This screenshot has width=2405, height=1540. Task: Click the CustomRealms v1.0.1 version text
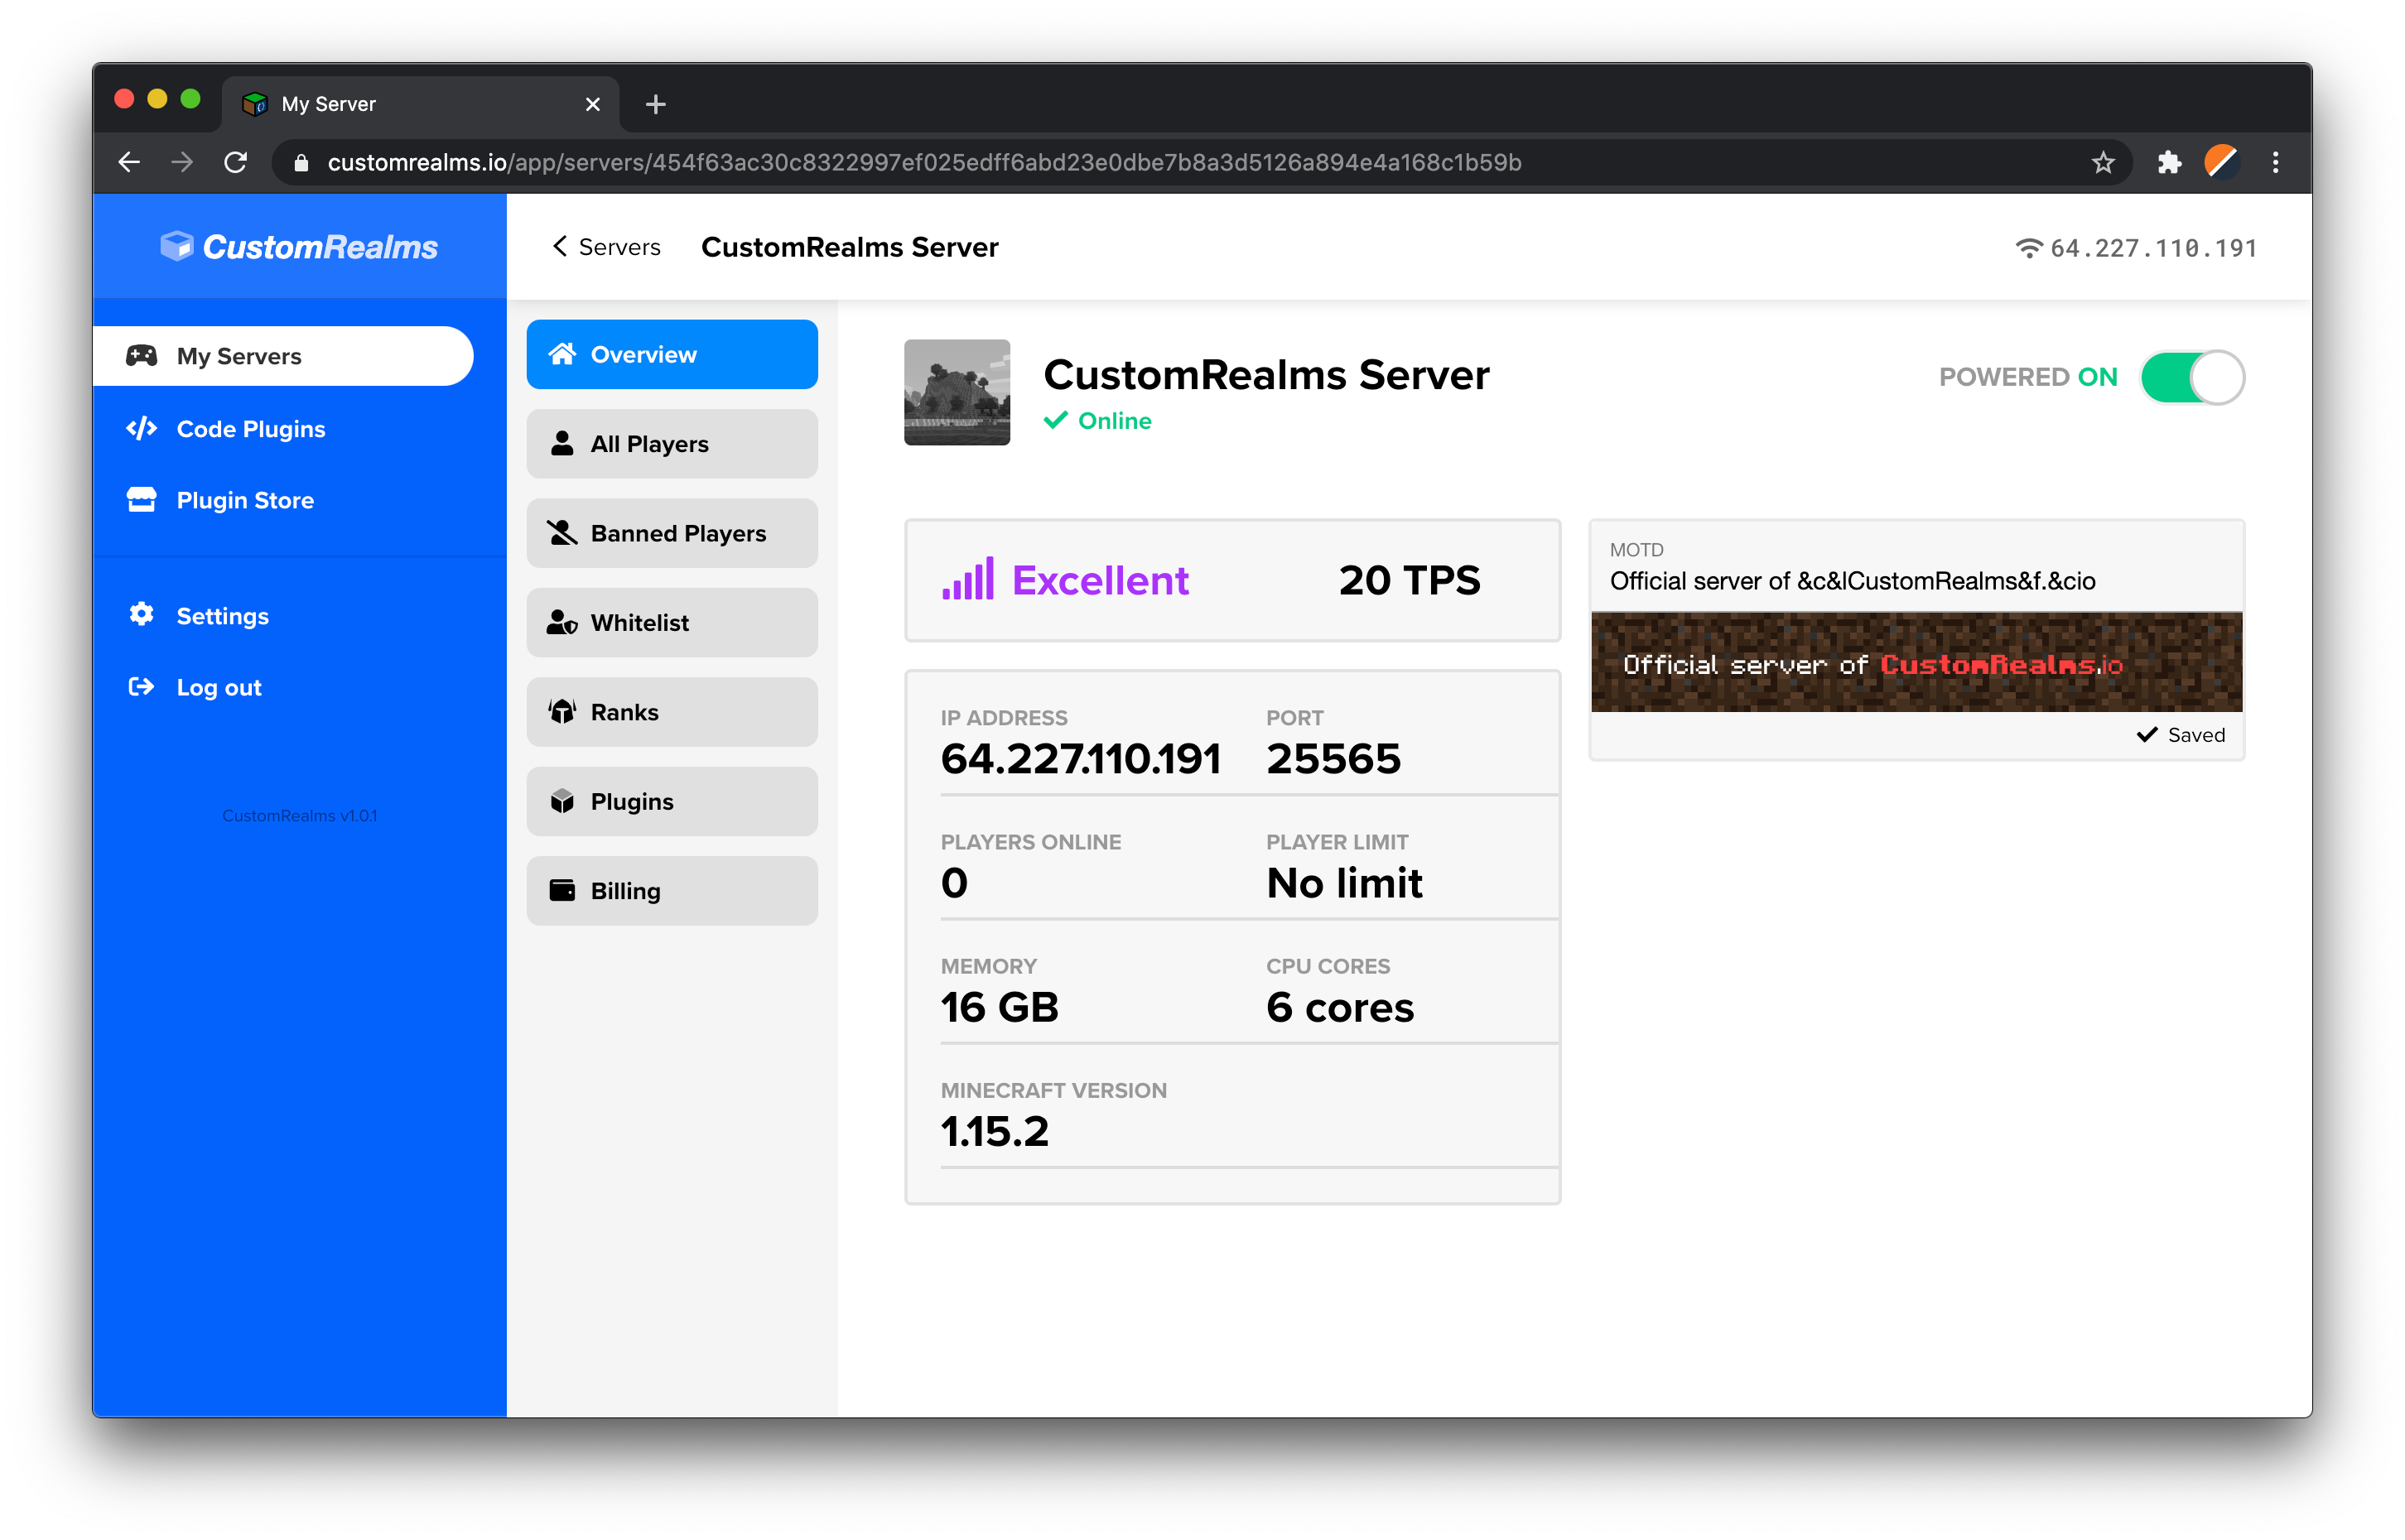(x=299, y=815)
